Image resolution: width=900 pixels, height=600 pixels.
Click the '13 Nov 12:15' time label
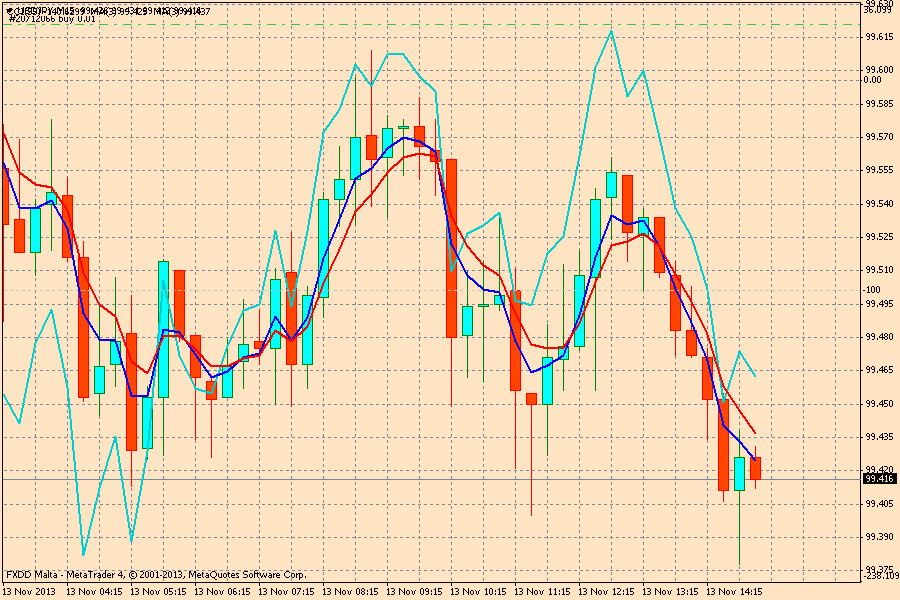point(608,591)
